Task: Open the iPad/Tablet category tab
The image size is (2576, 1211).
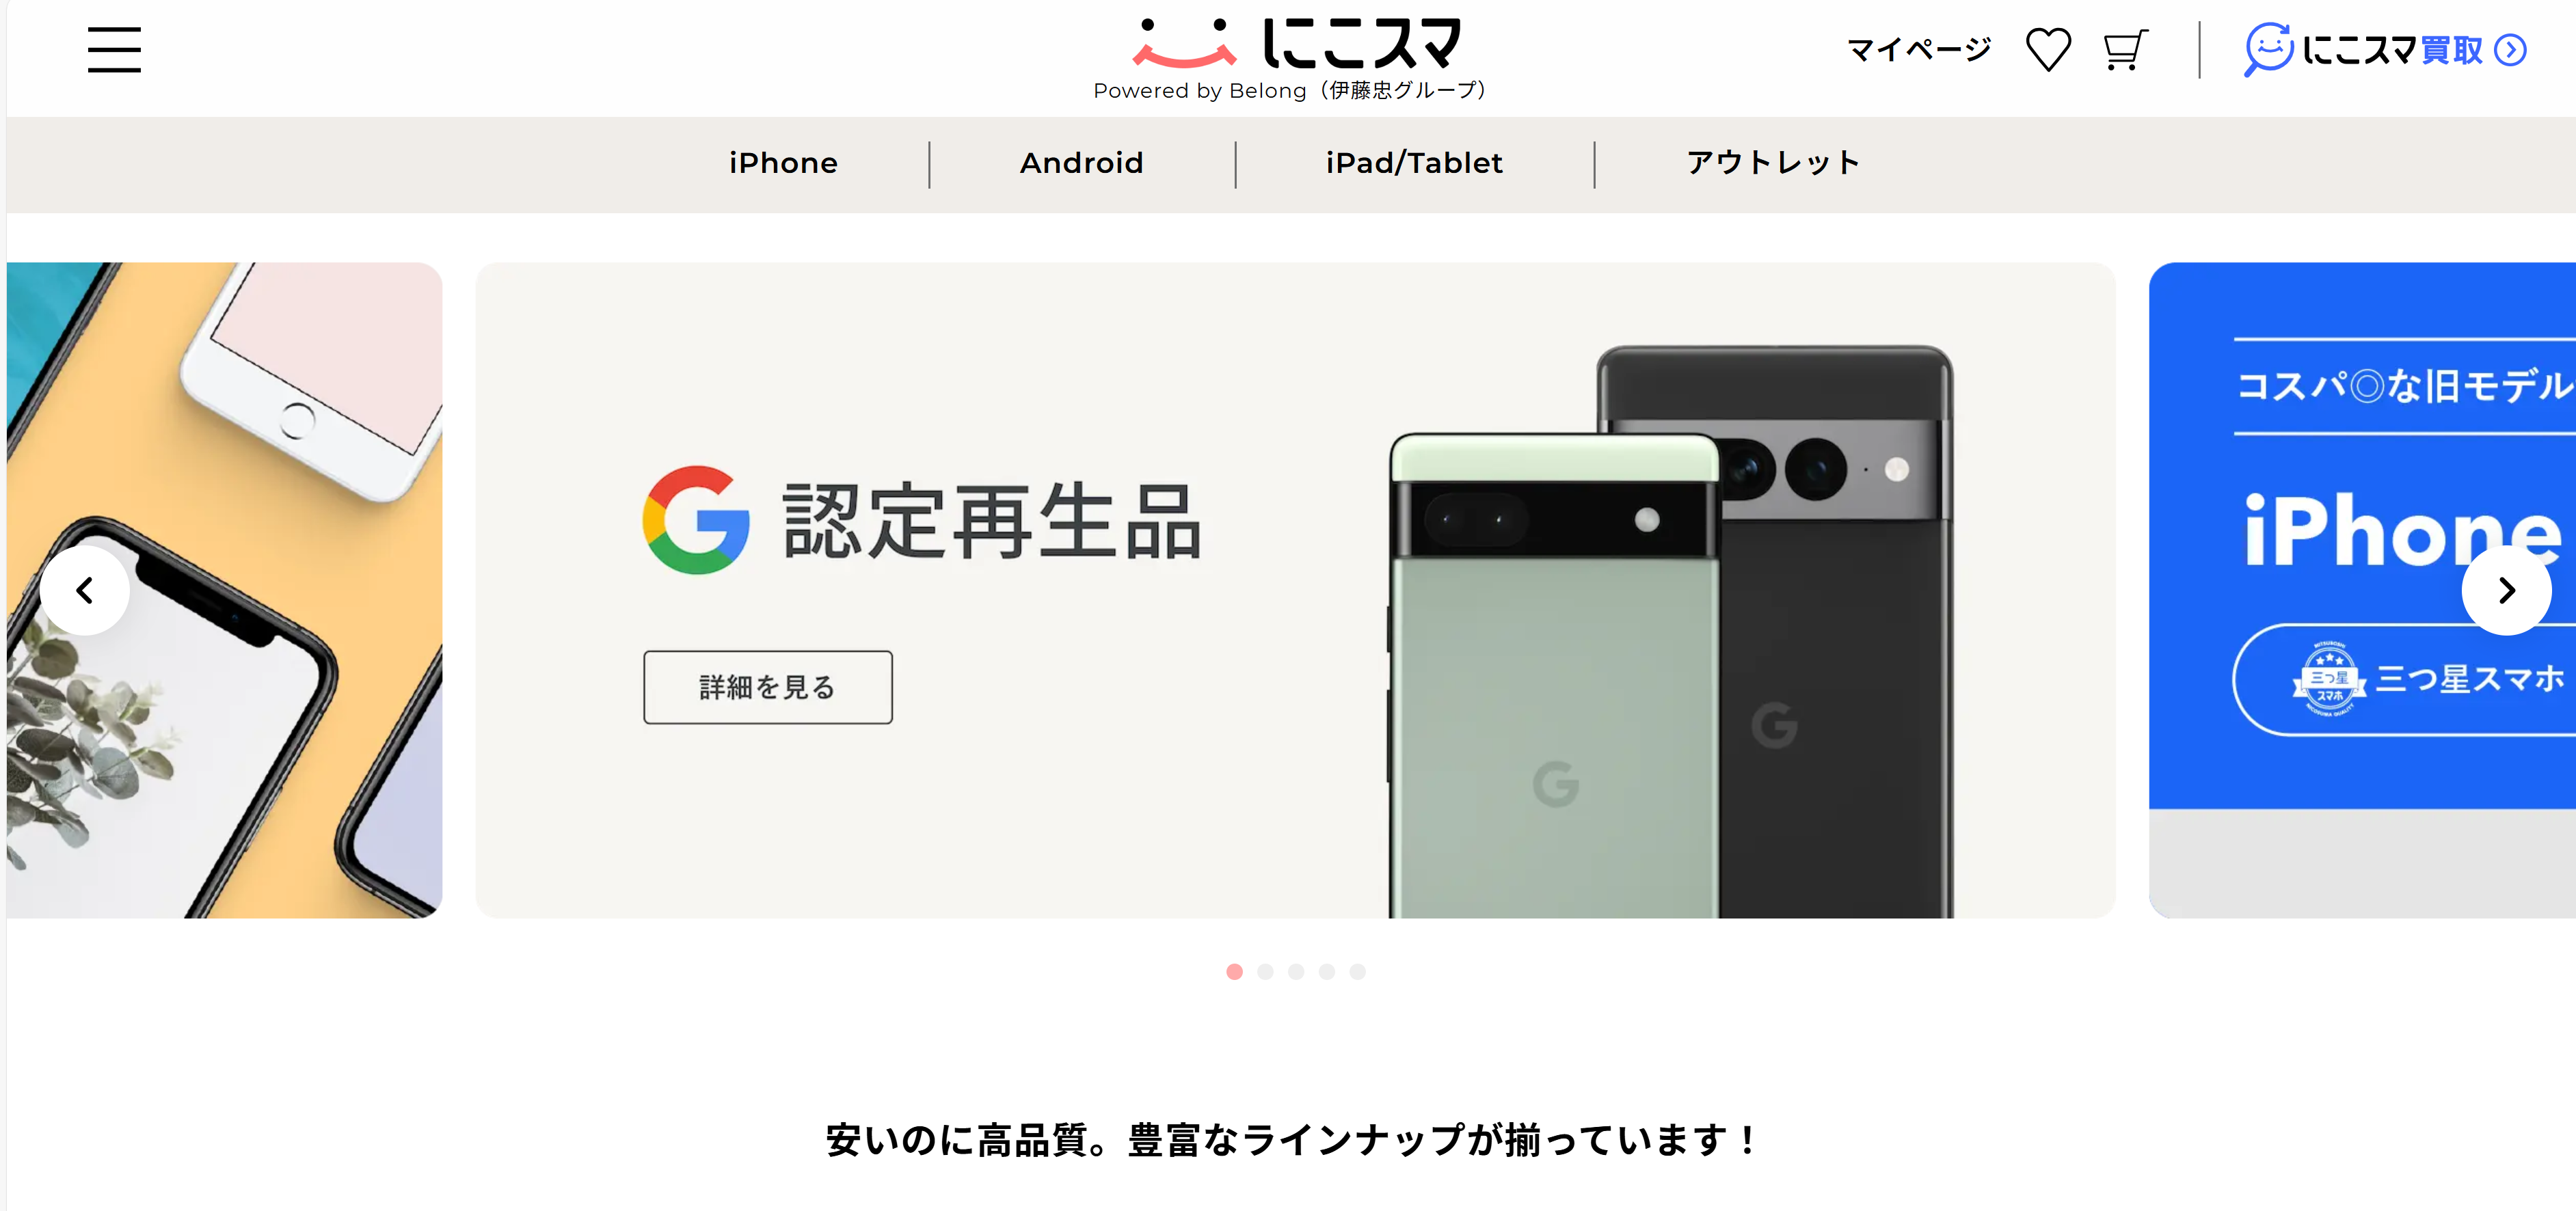Action: 1414,163
